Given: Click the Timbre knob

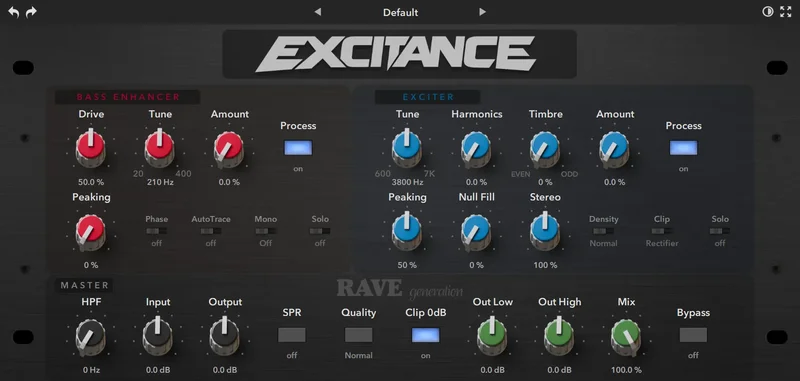Looking at the screenshot, I should 545,148.
